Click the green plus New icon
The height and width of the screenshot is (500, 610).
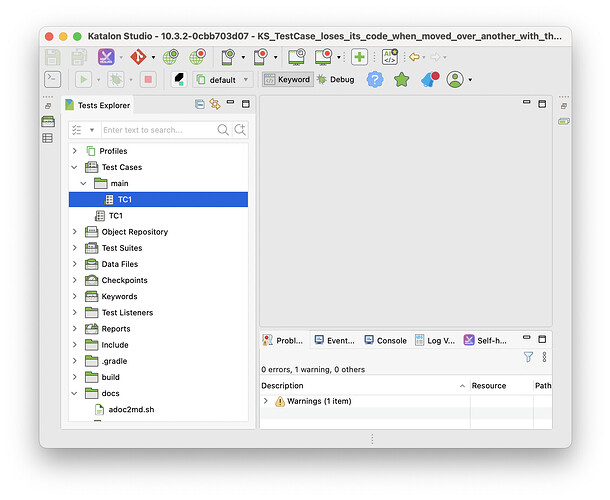(359, 57)
